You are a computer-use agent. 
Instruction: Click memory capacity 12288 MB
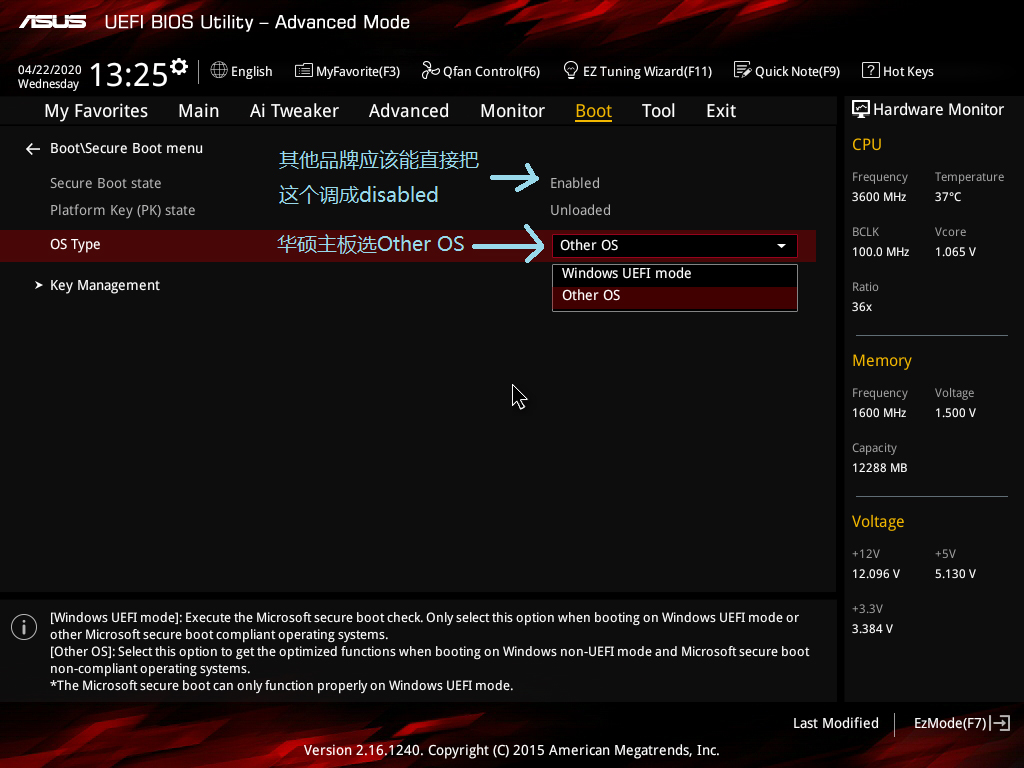[x=880, y=468]
